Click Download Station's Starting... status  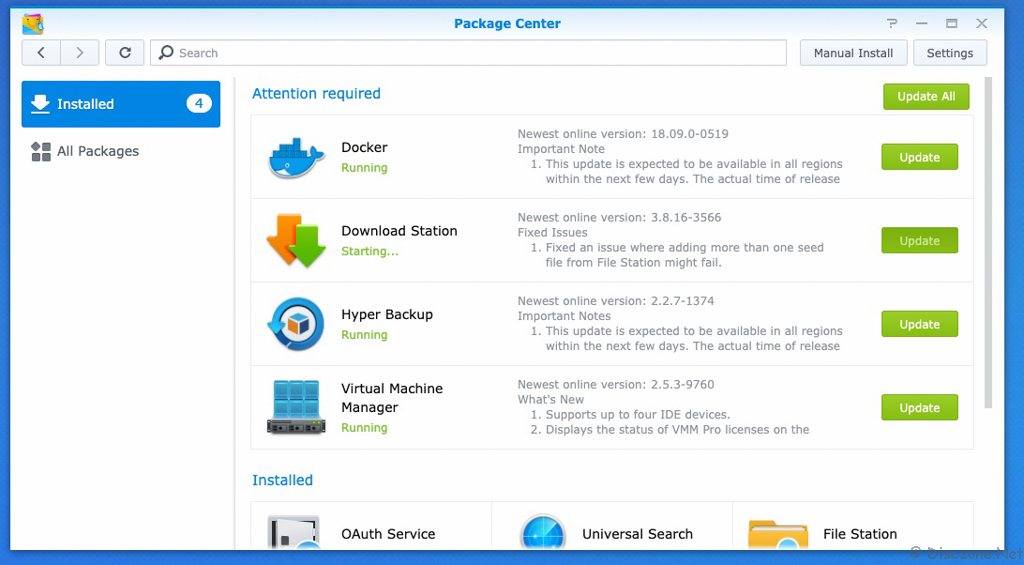tap(370, 251)
